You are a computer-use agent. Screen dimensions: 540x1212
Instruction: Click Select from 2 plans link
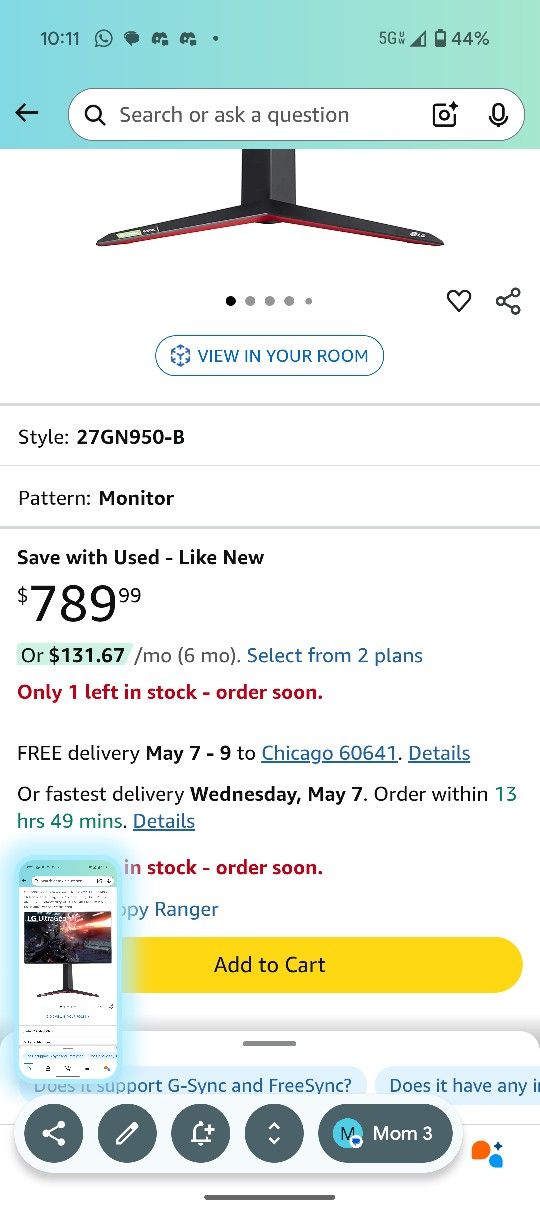[x=335, y=655]
